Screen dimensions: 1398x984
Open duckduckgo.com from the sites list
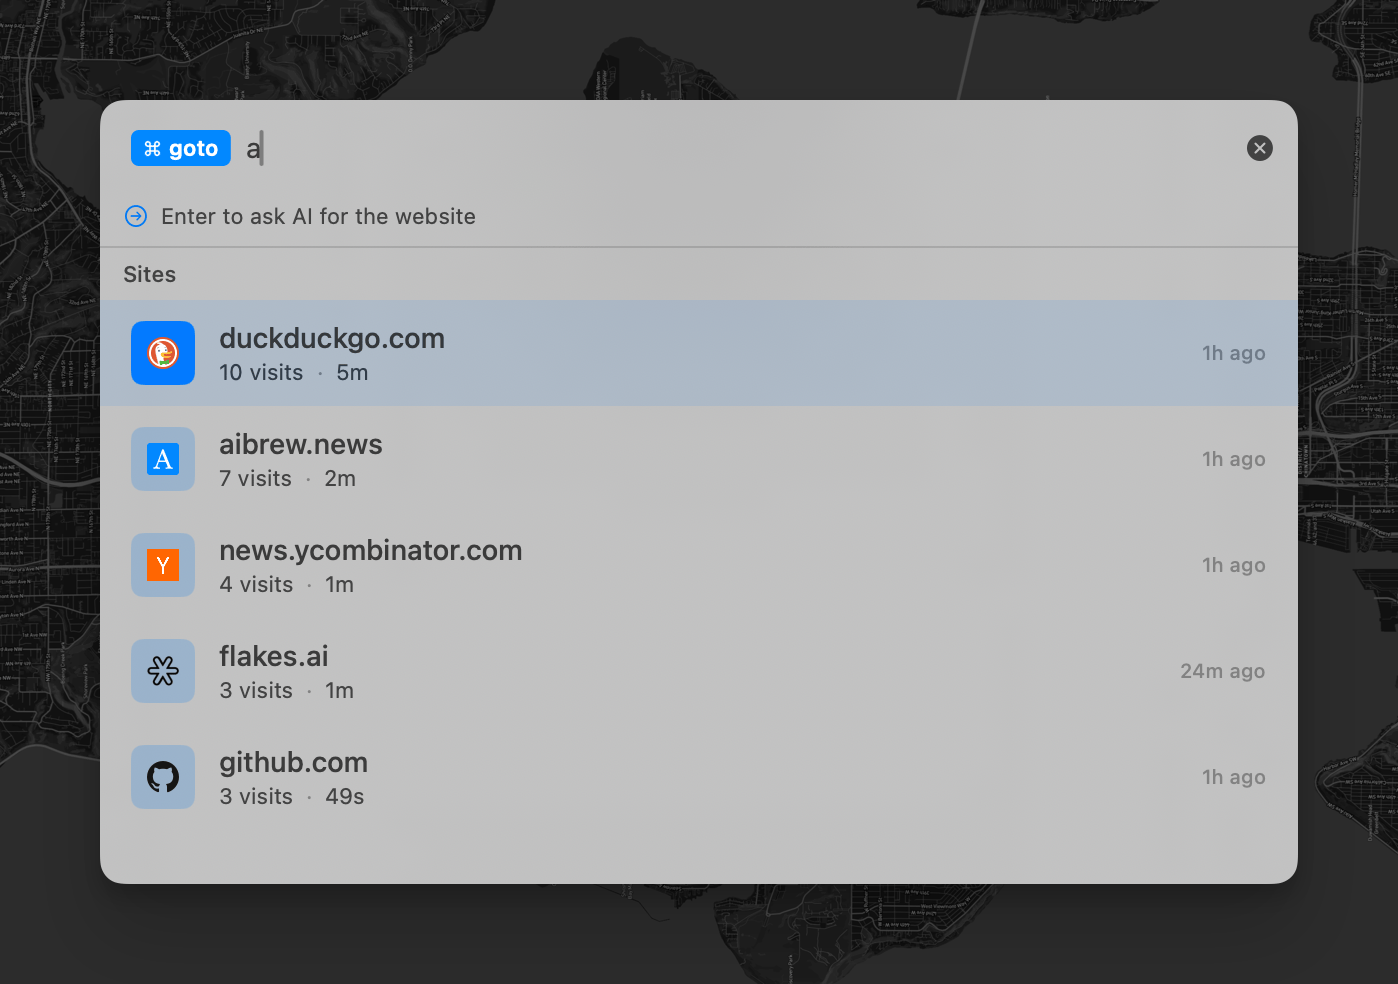(332, 339)
